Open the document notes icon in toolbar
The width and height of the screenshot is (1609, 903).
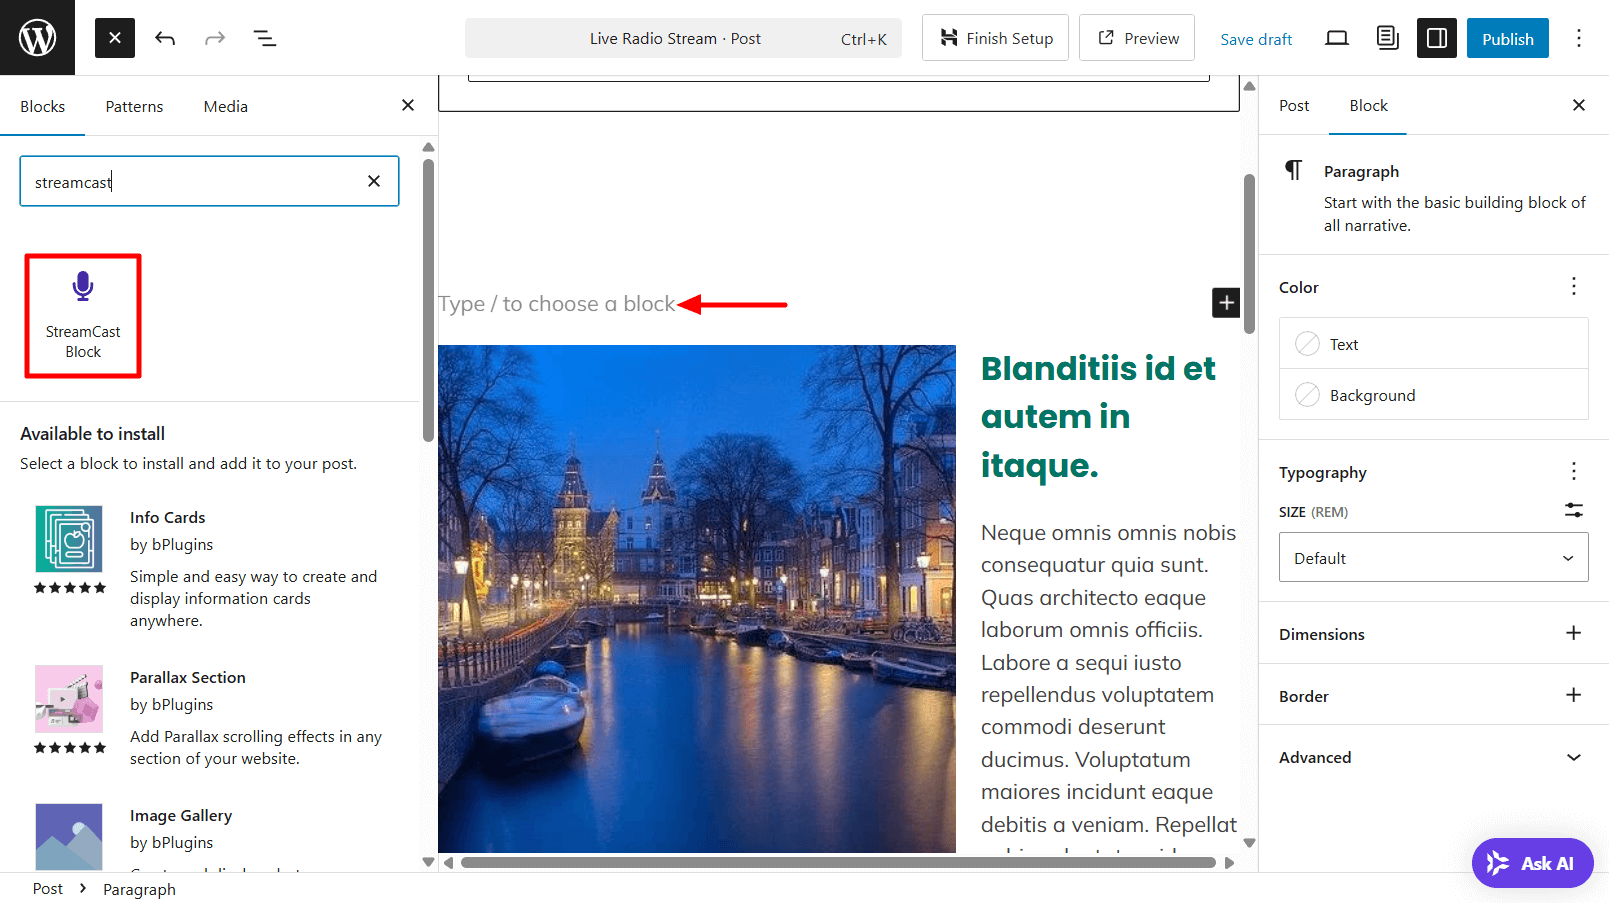point(1387,38)
